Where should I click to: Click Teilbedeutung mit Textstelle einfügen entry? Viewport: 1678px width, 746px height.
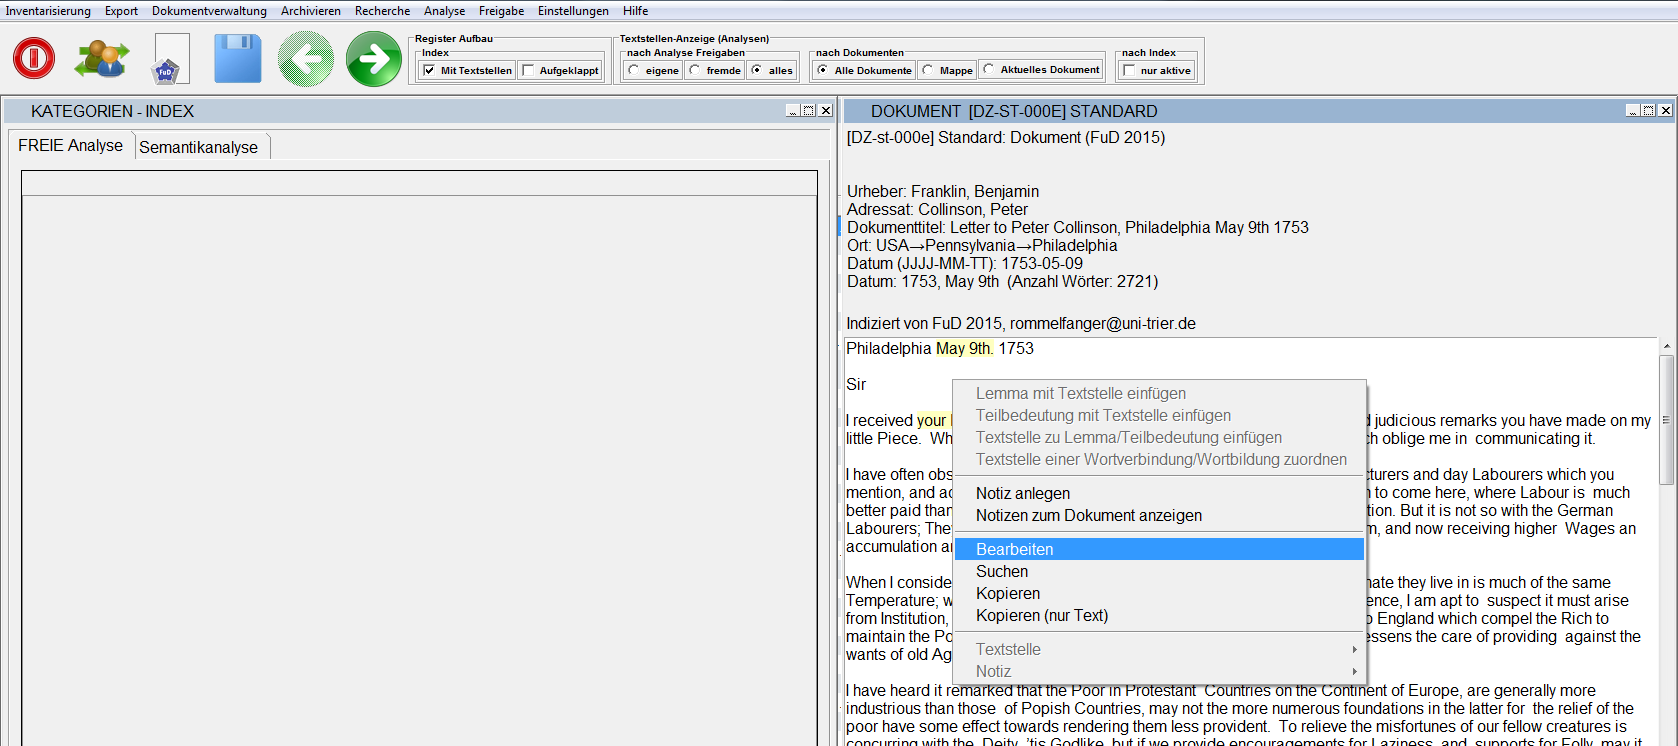coord(1159,415)
